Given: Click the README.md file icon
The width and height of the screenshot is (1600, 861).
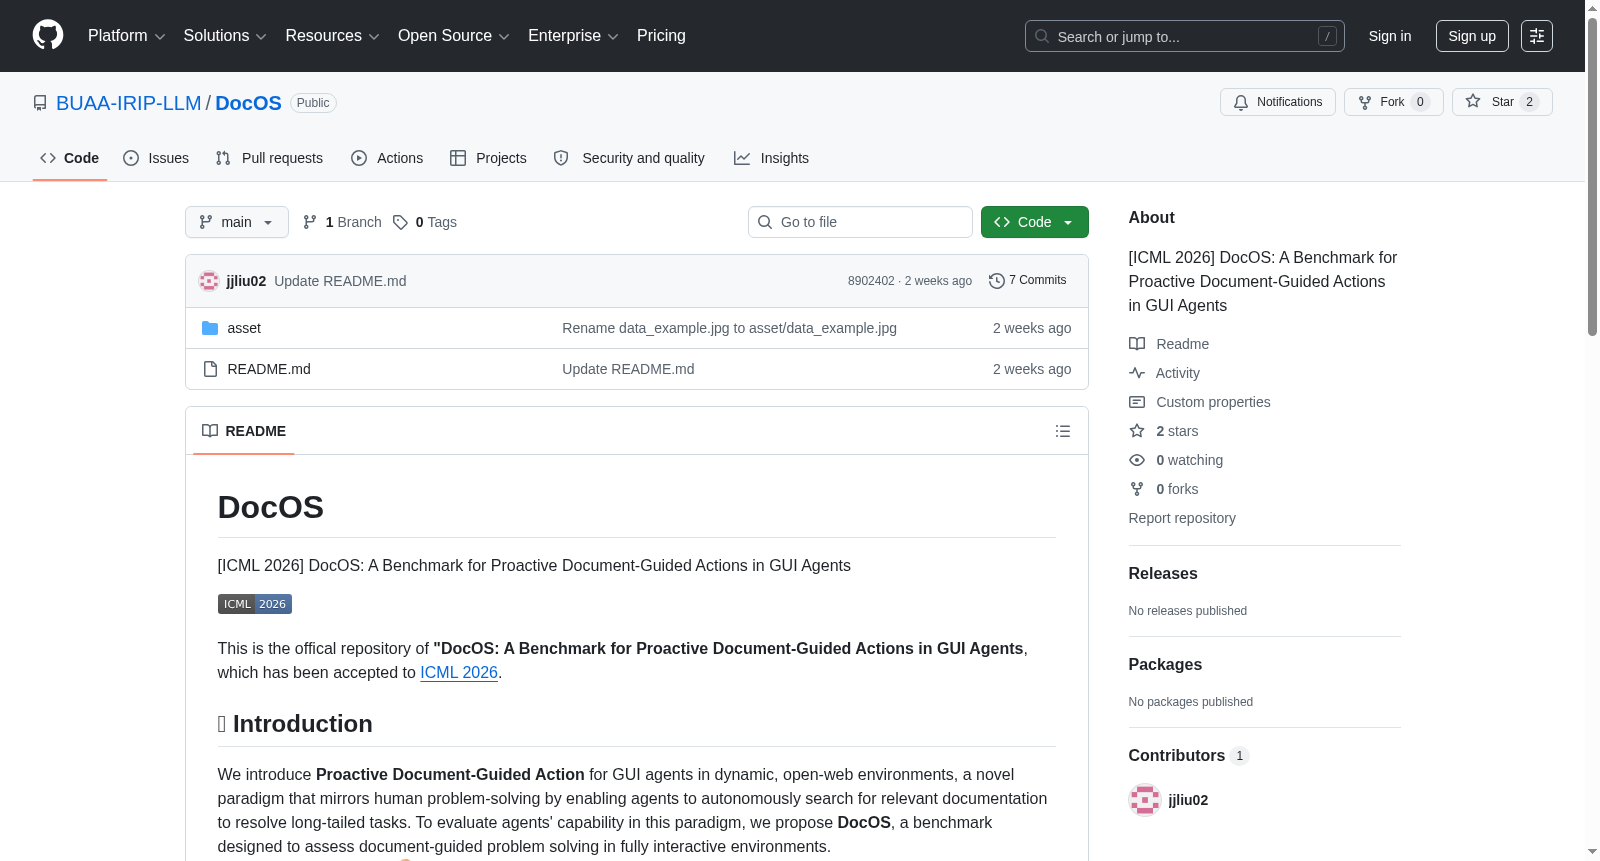Looking at the screenshot, I should click(x=210, y=369).
